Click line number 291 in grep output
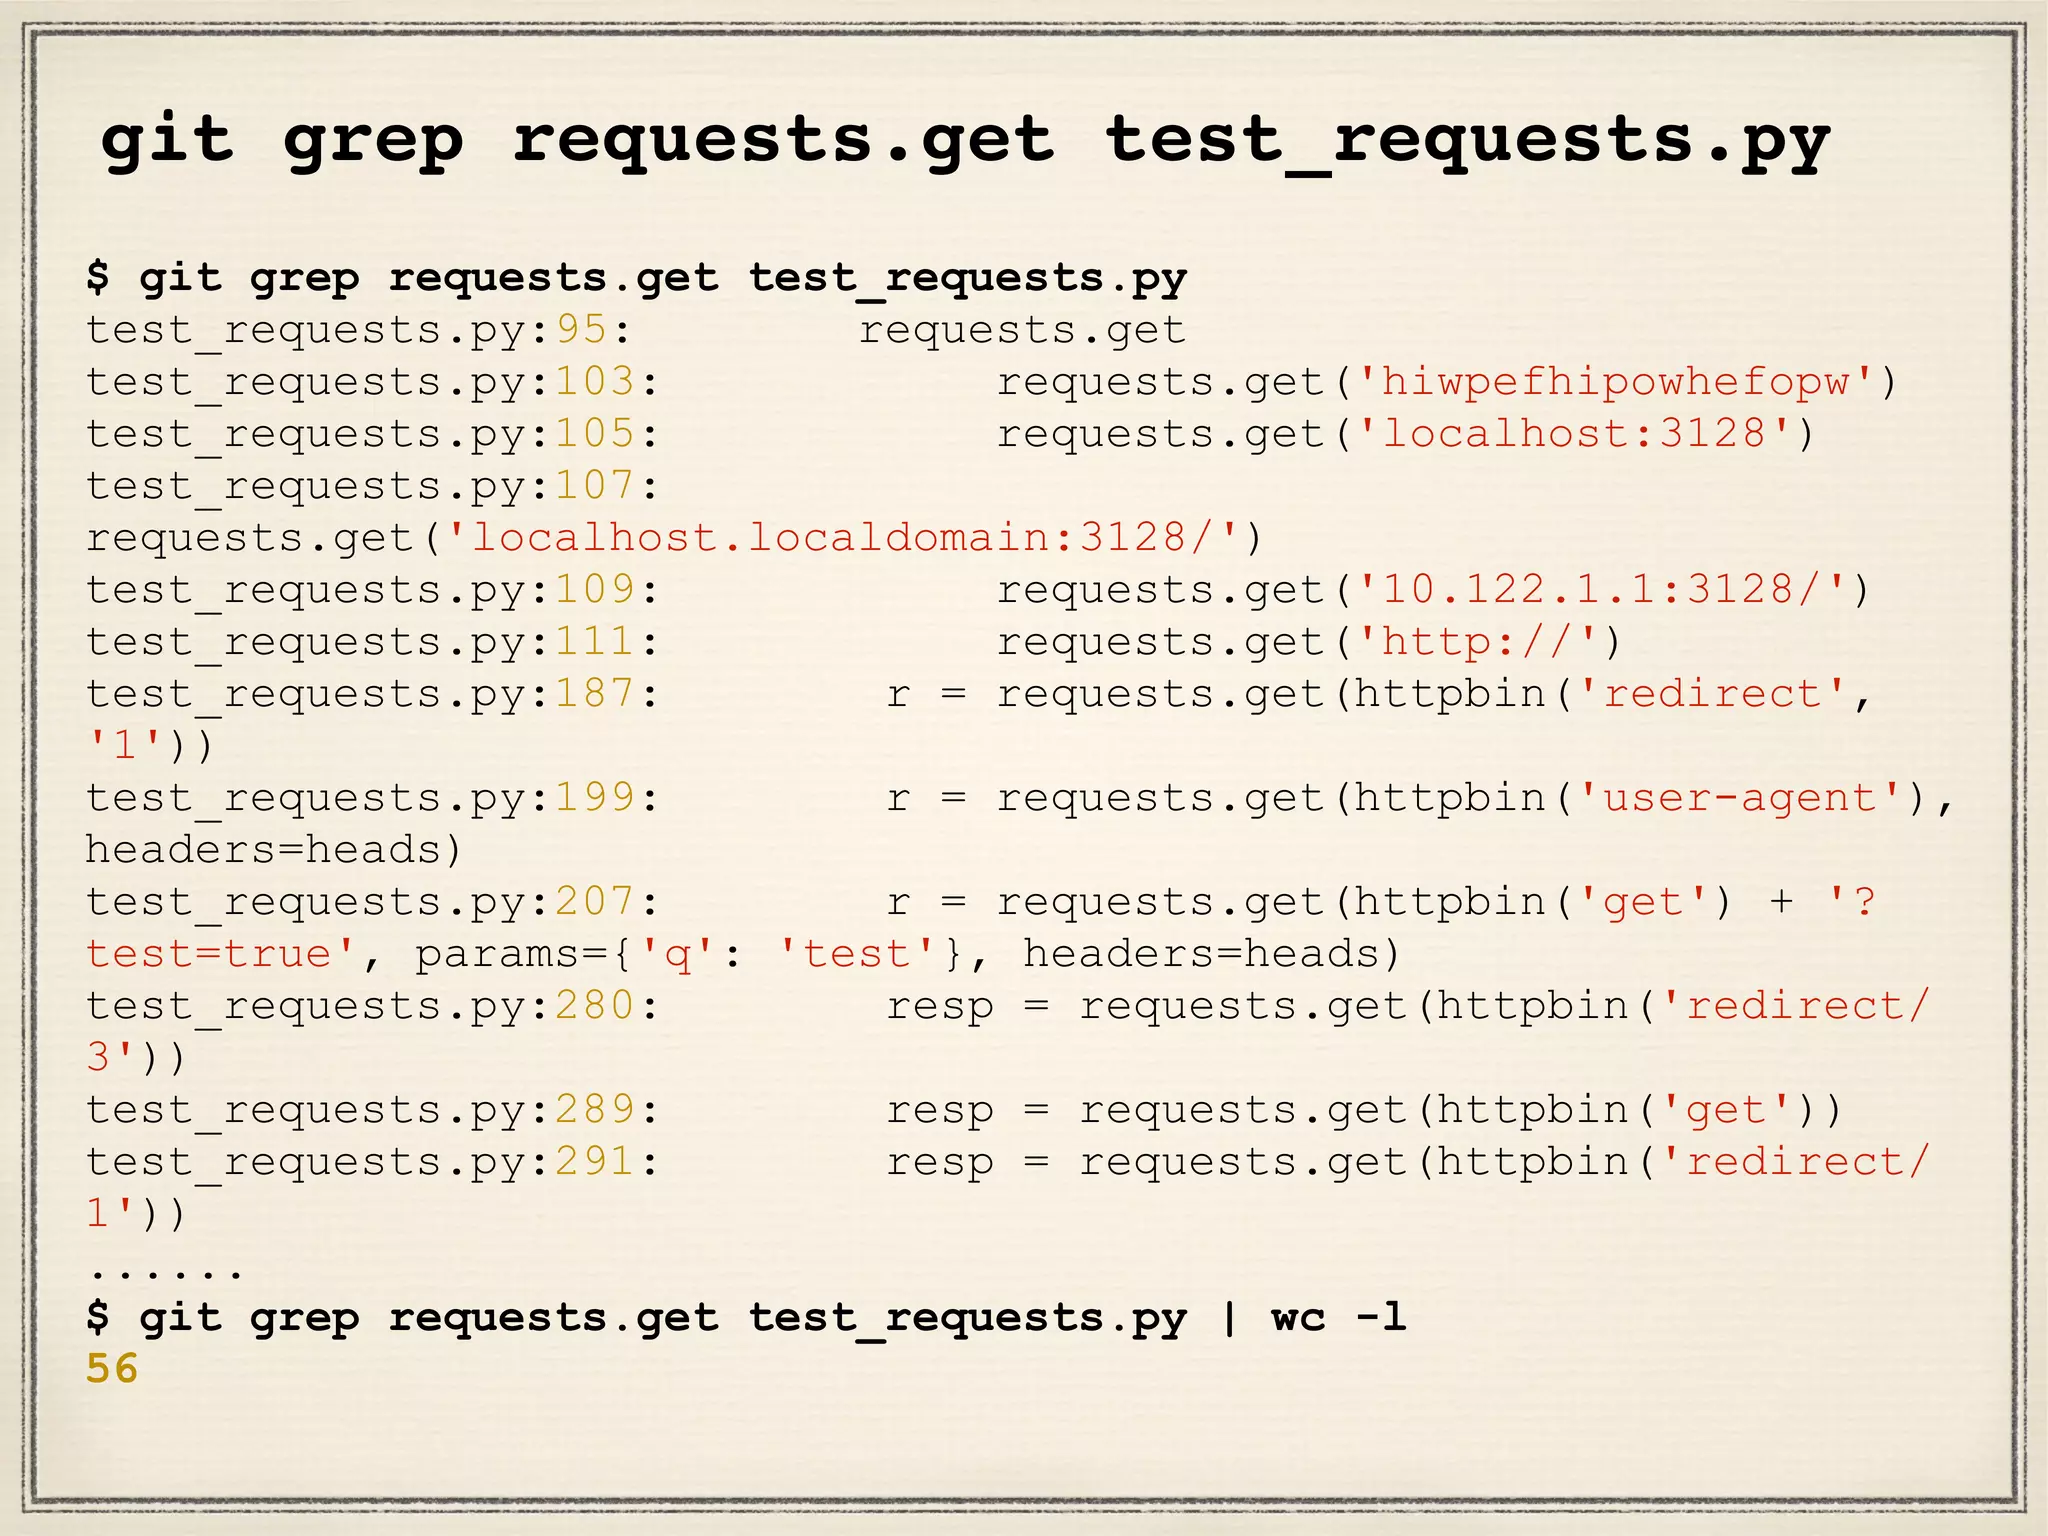This screenshot has height=1536, width=2048. pos(595,1162)
